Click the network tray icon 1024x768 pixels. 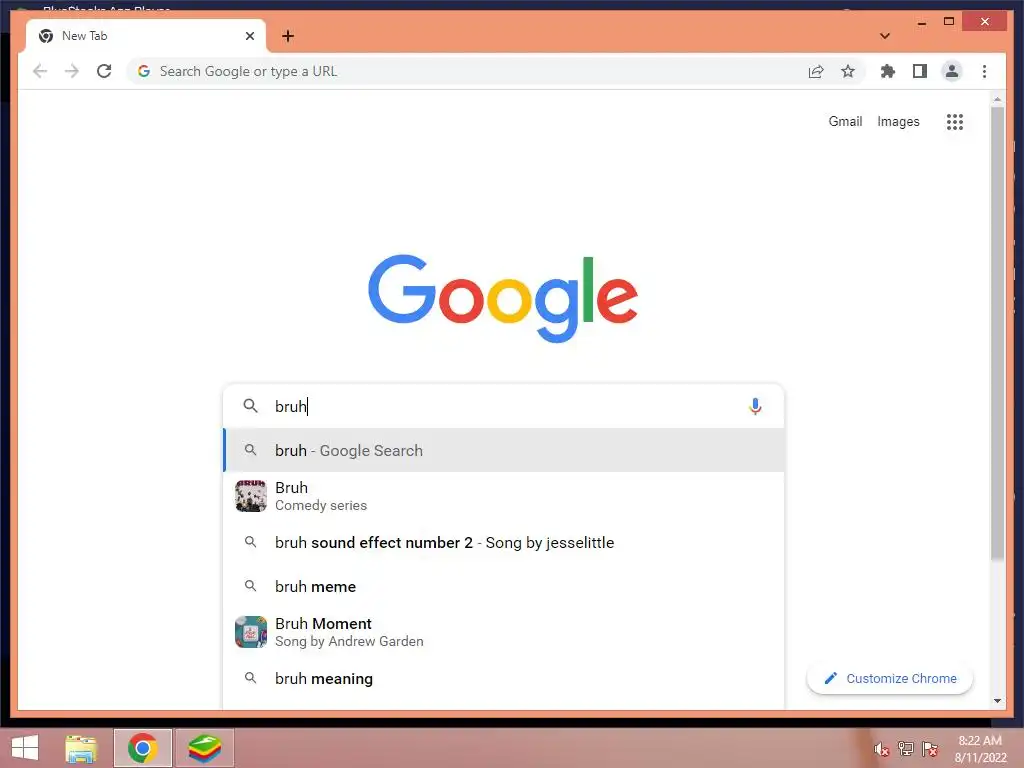pyautogui.click(x=906, y=749)
